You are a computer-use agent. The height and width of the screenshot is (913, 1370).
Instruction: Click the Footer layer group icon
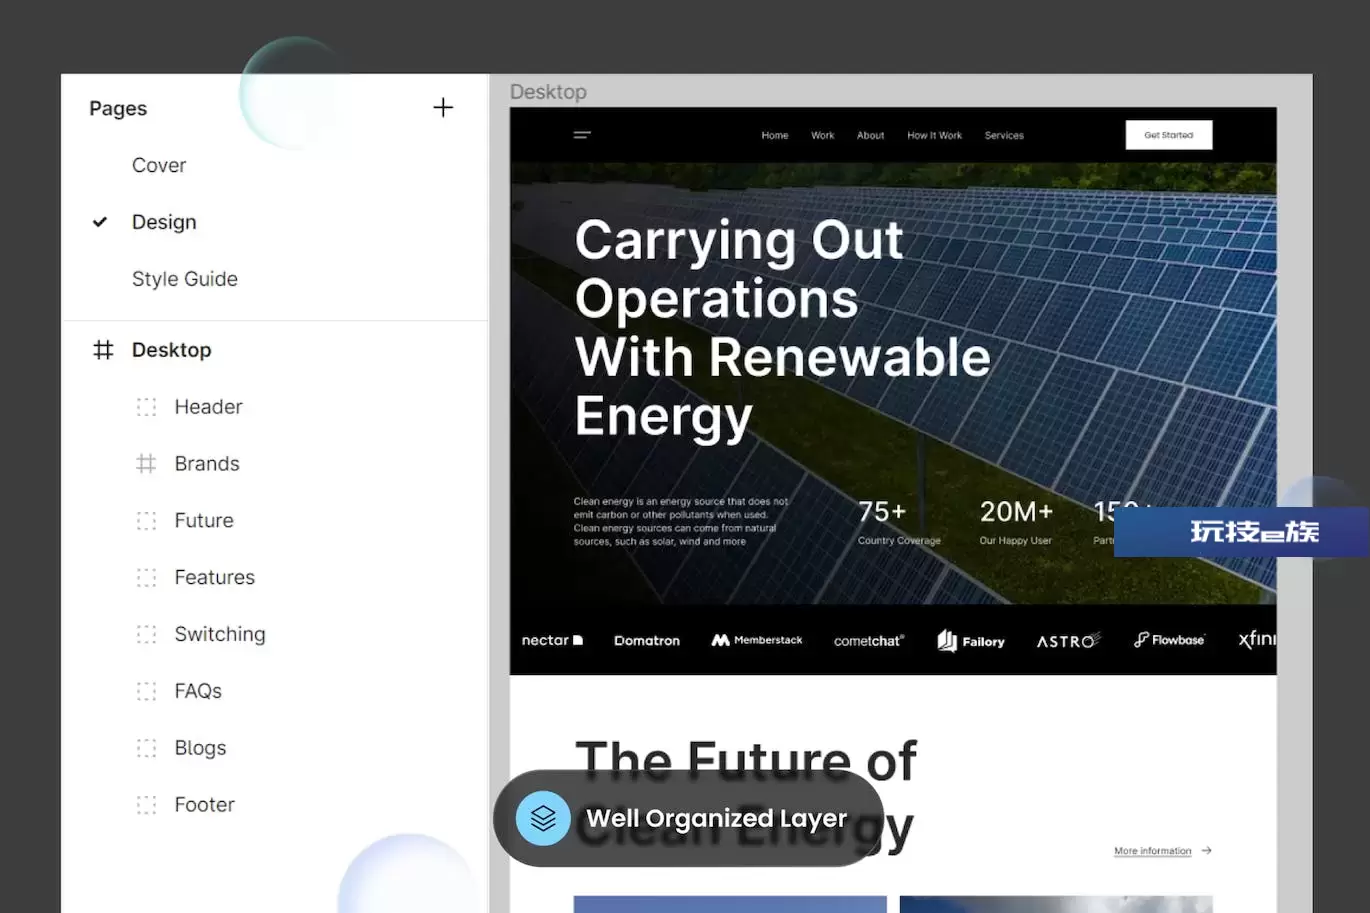tap(146, 805)
